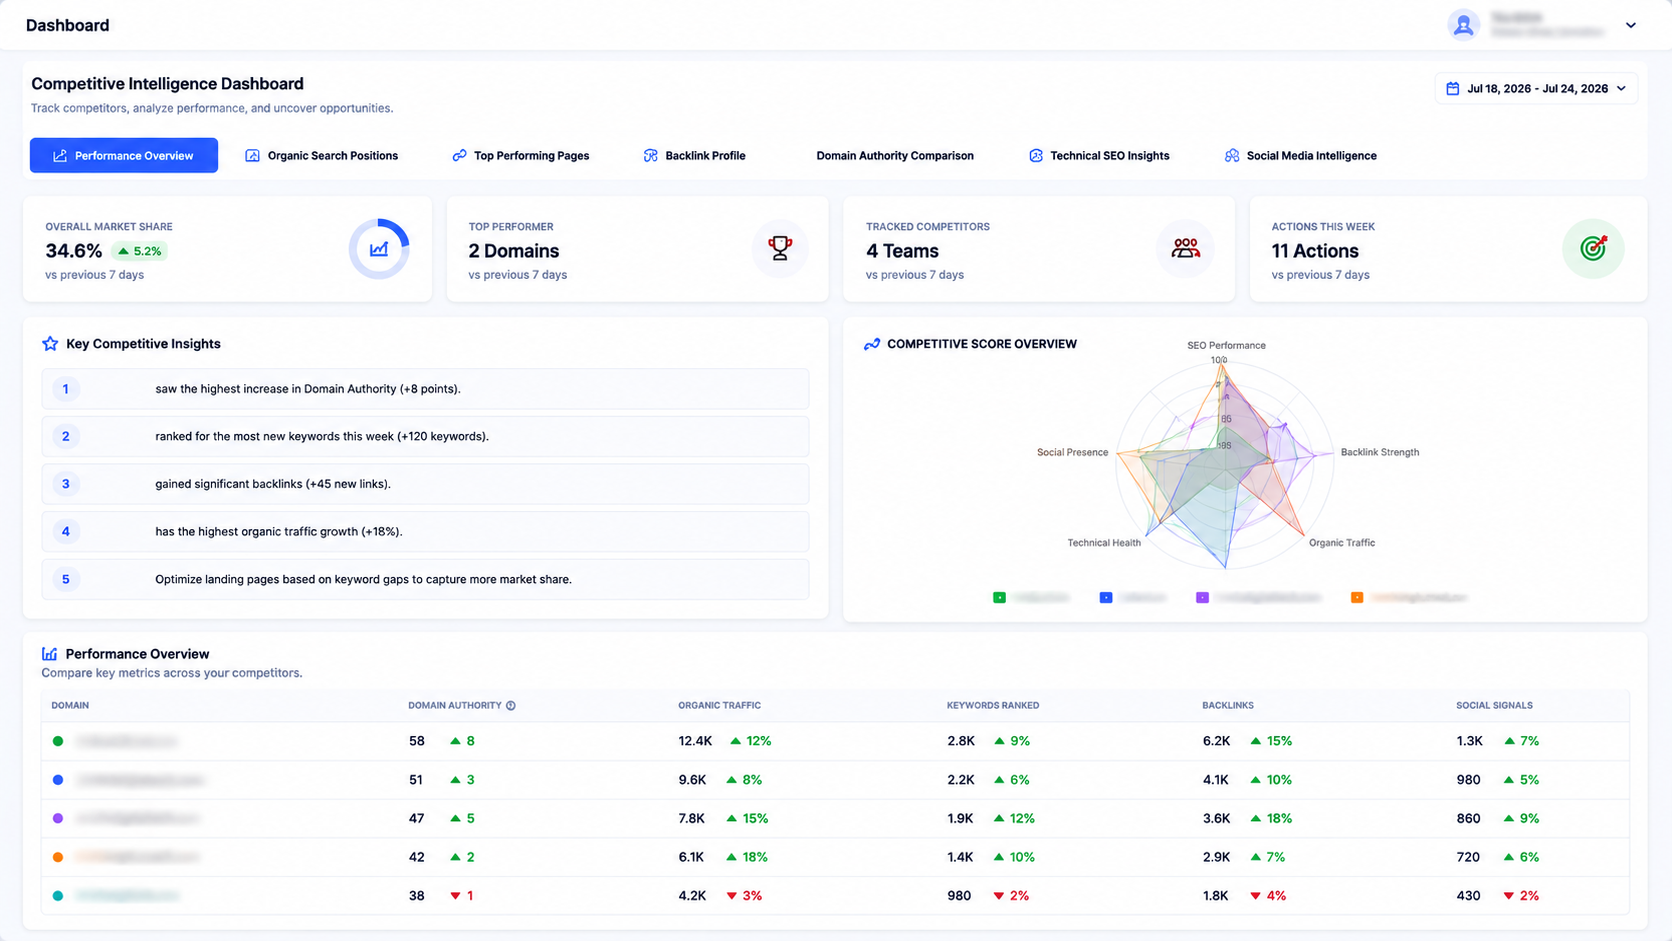This screenshot has height=941, width=1672.
Task: Click the trophy icon in Top Performer card
Action: (780, 248)
